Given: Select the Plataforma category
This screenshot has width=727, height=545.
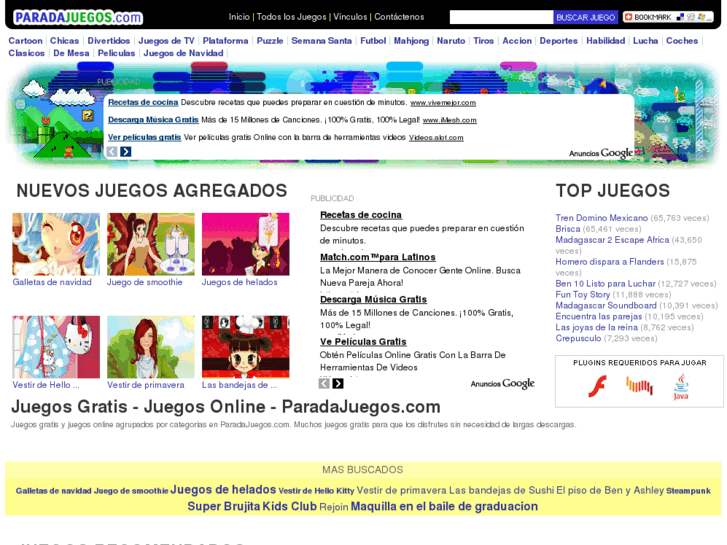Looking at the screenshot, I should (x=225, y=41).
